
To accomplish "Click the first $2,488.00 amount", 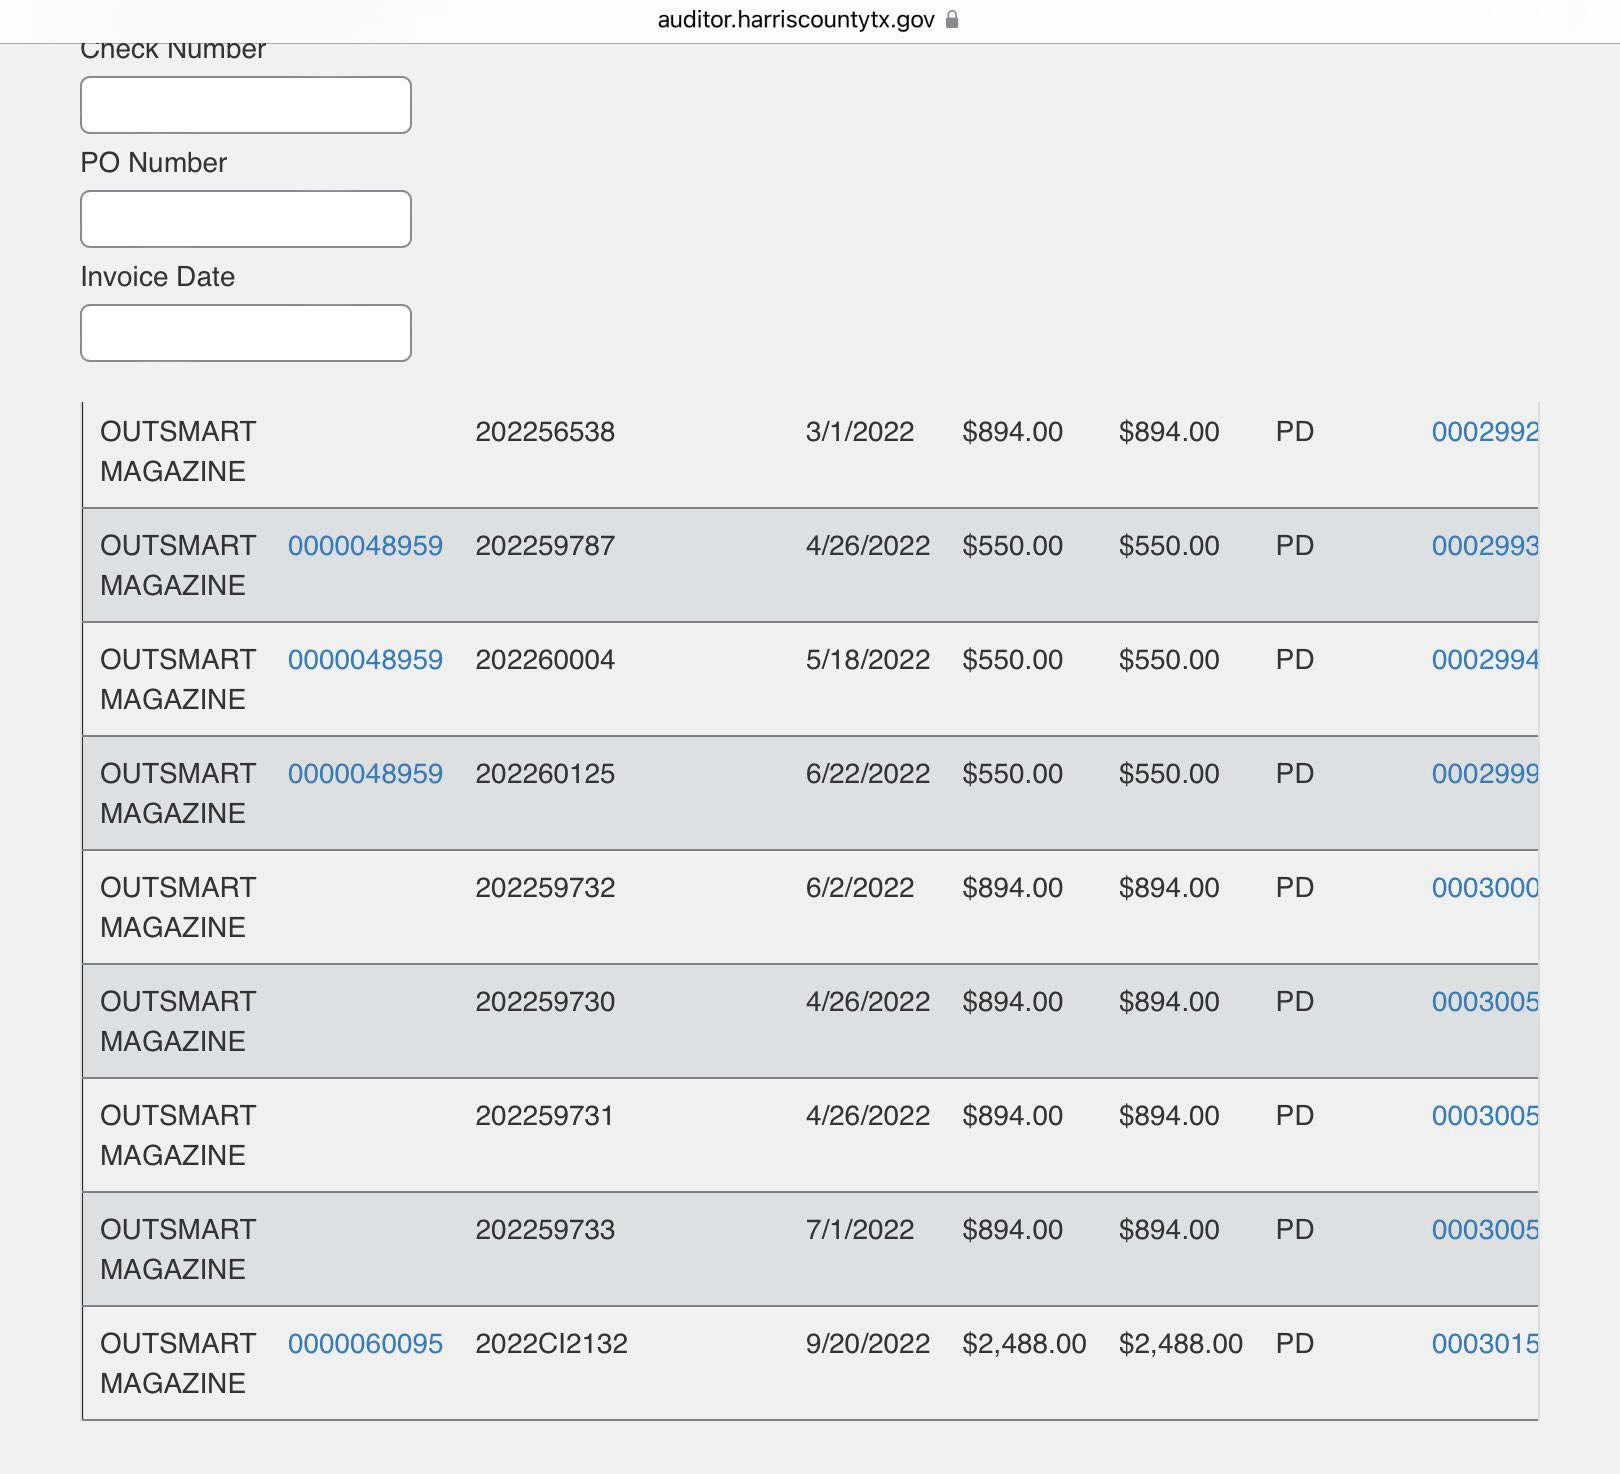I will pyautogui.click(x=1024, y=1344).
